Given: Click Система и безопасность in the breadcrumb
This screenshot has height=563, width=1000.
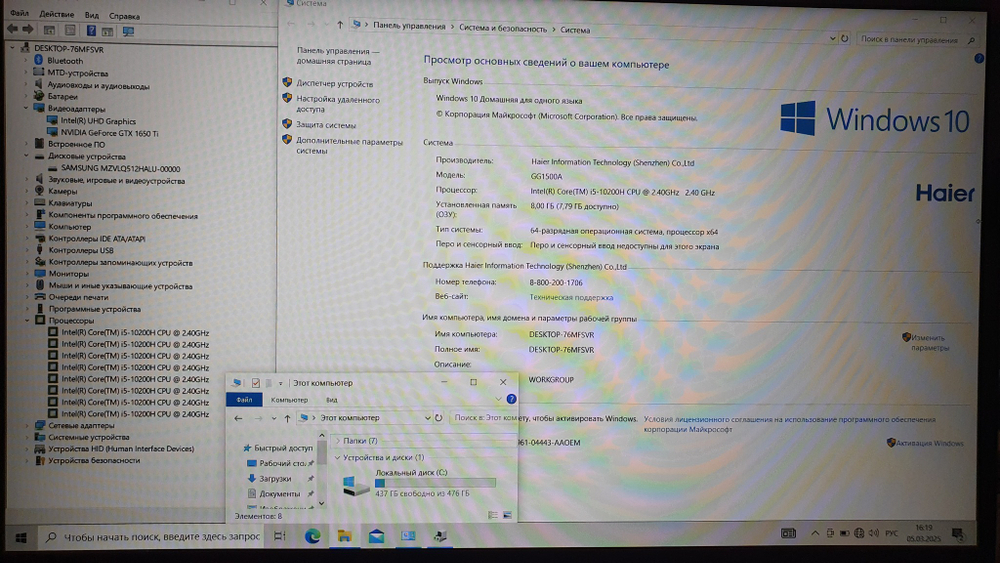Looking at the screenshot, I should (503, 29).
